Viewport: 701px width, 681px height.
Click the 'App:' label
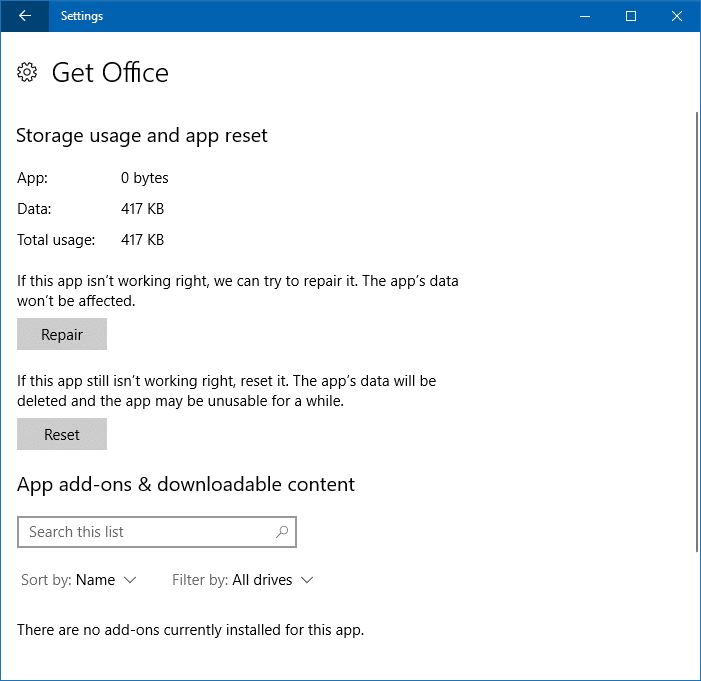pos(32,178)
